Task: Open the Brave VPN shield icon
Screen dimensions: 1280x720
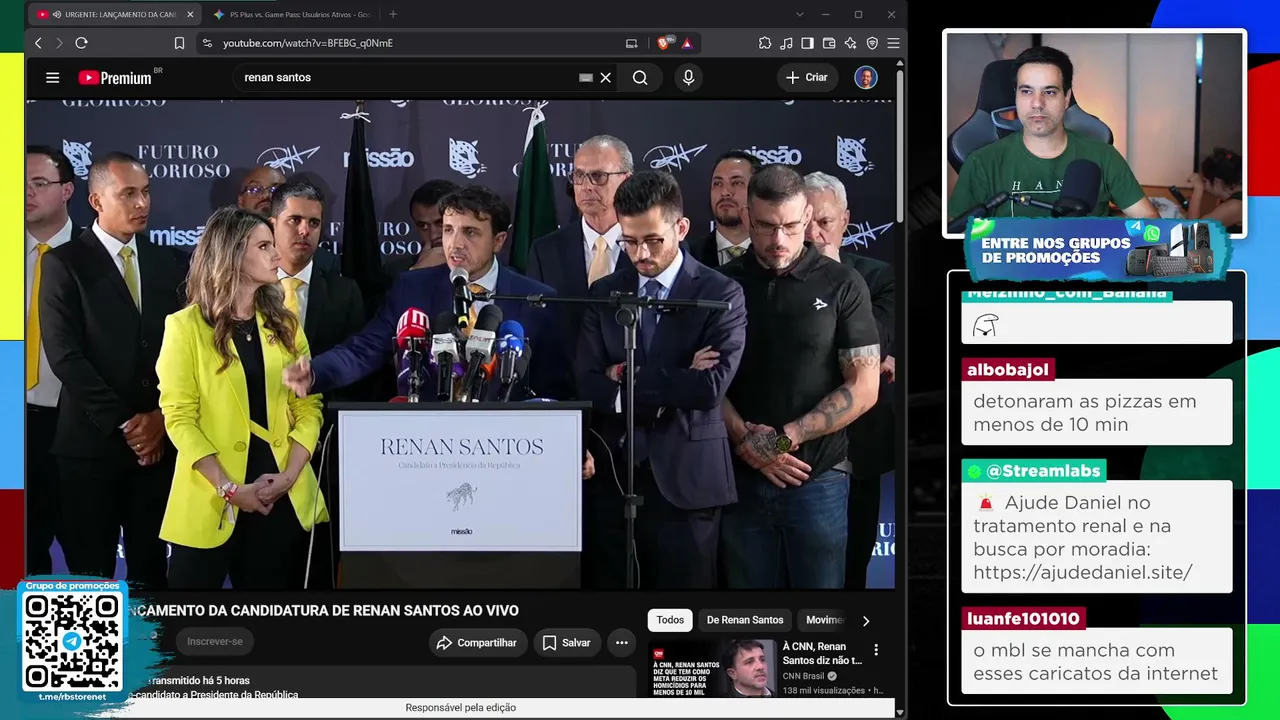Action: point(872,43)
